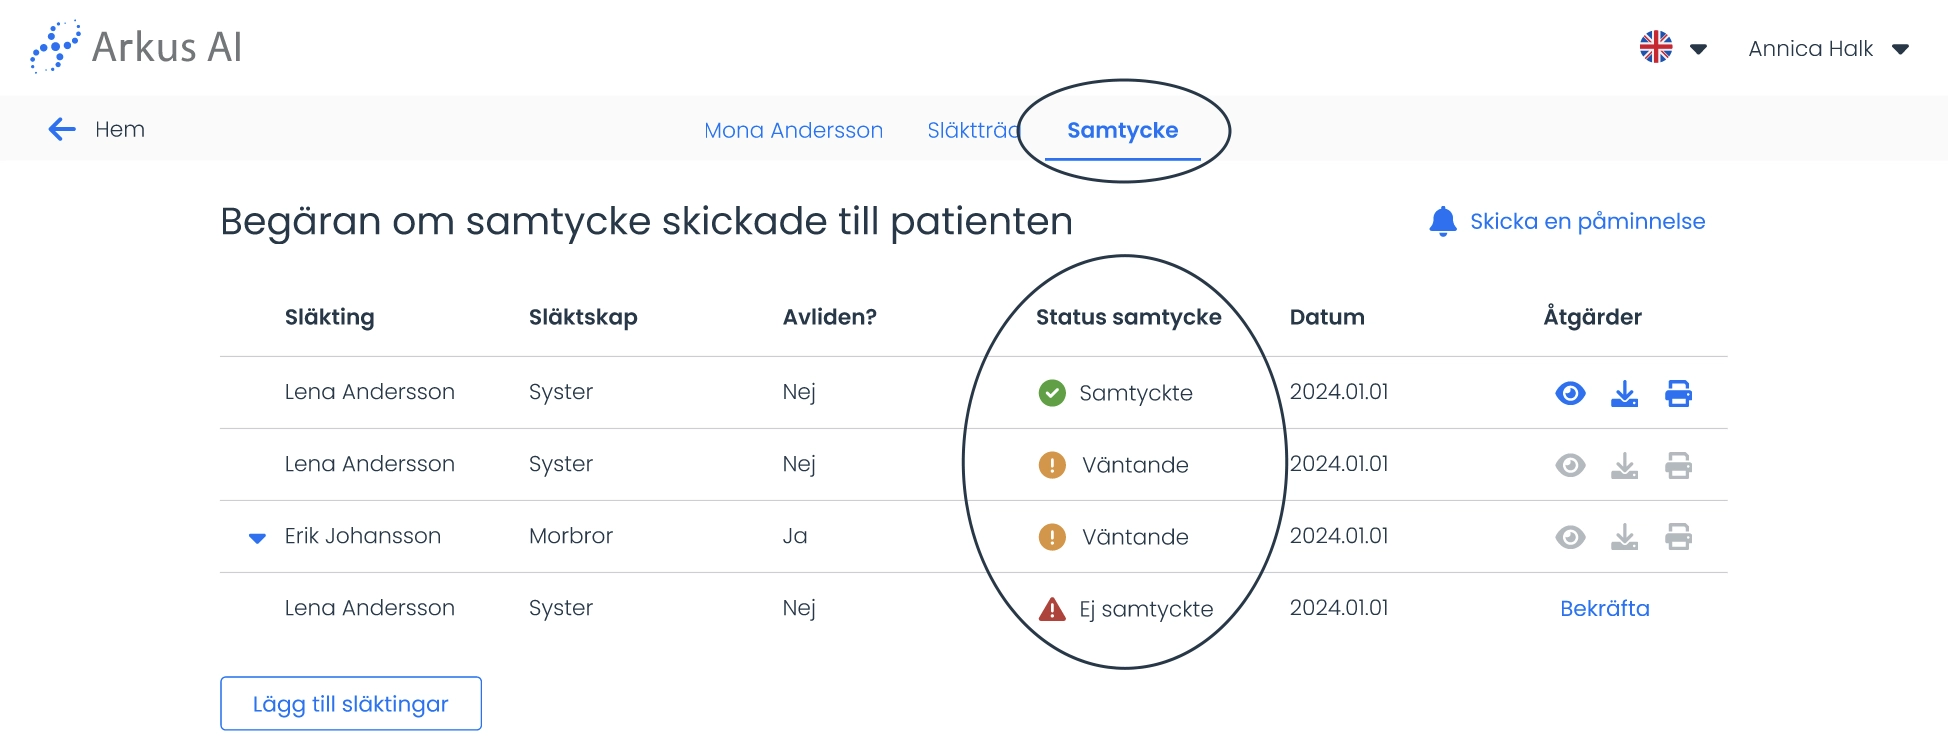
Task: Open the language dropdown arrow
Action: point(1698,49)
